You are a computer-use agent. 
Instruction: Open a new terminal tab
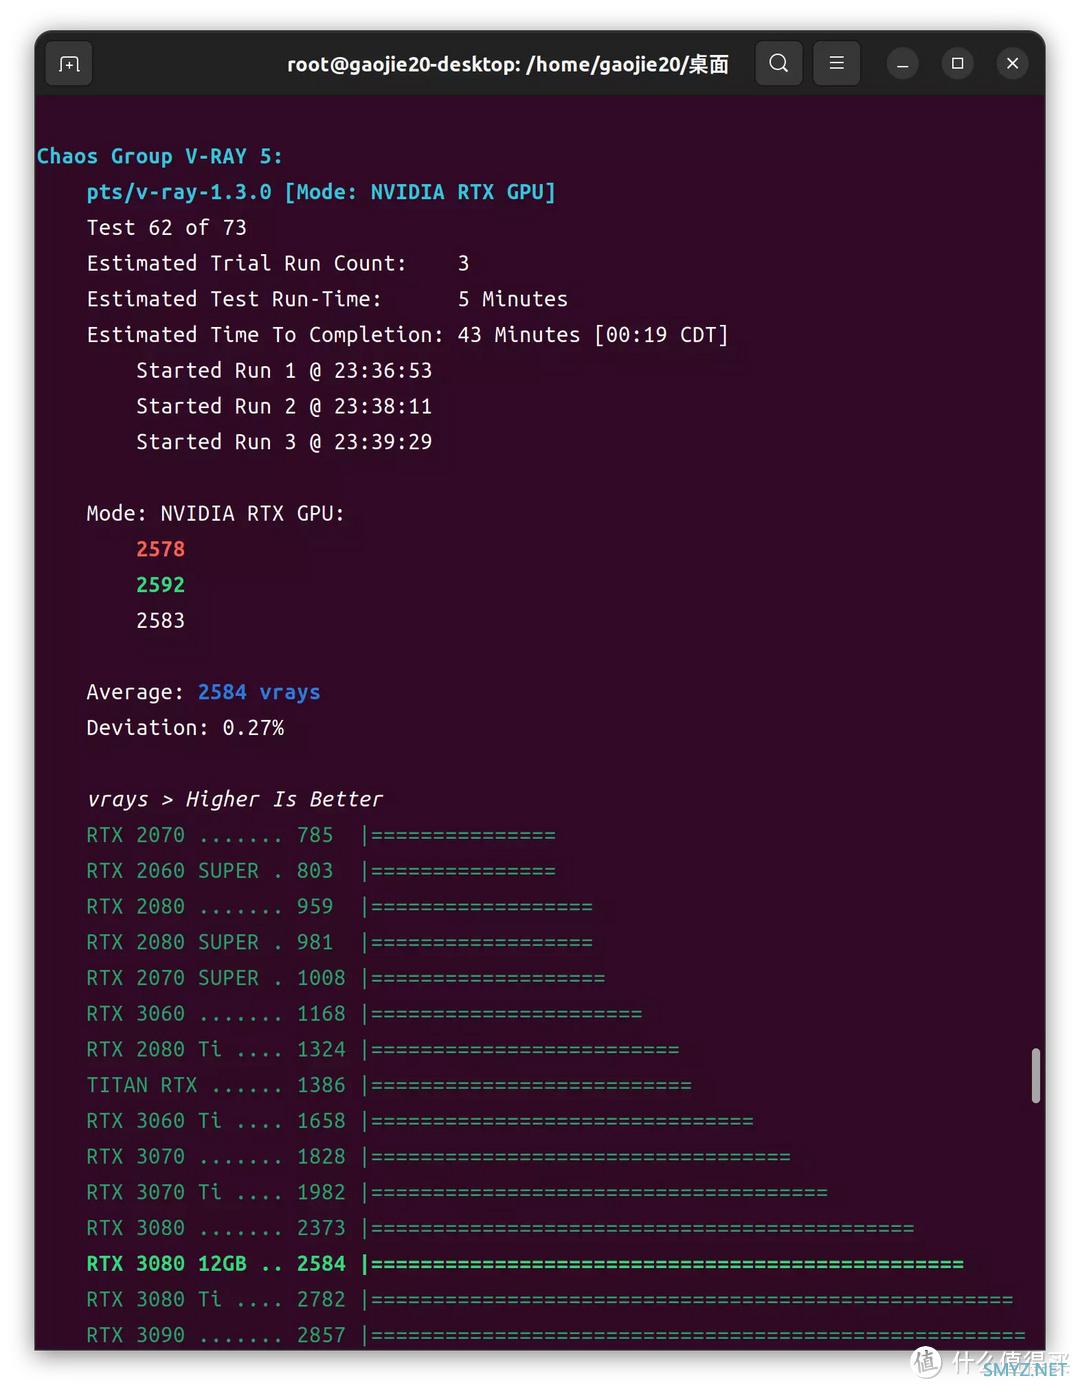69,64
